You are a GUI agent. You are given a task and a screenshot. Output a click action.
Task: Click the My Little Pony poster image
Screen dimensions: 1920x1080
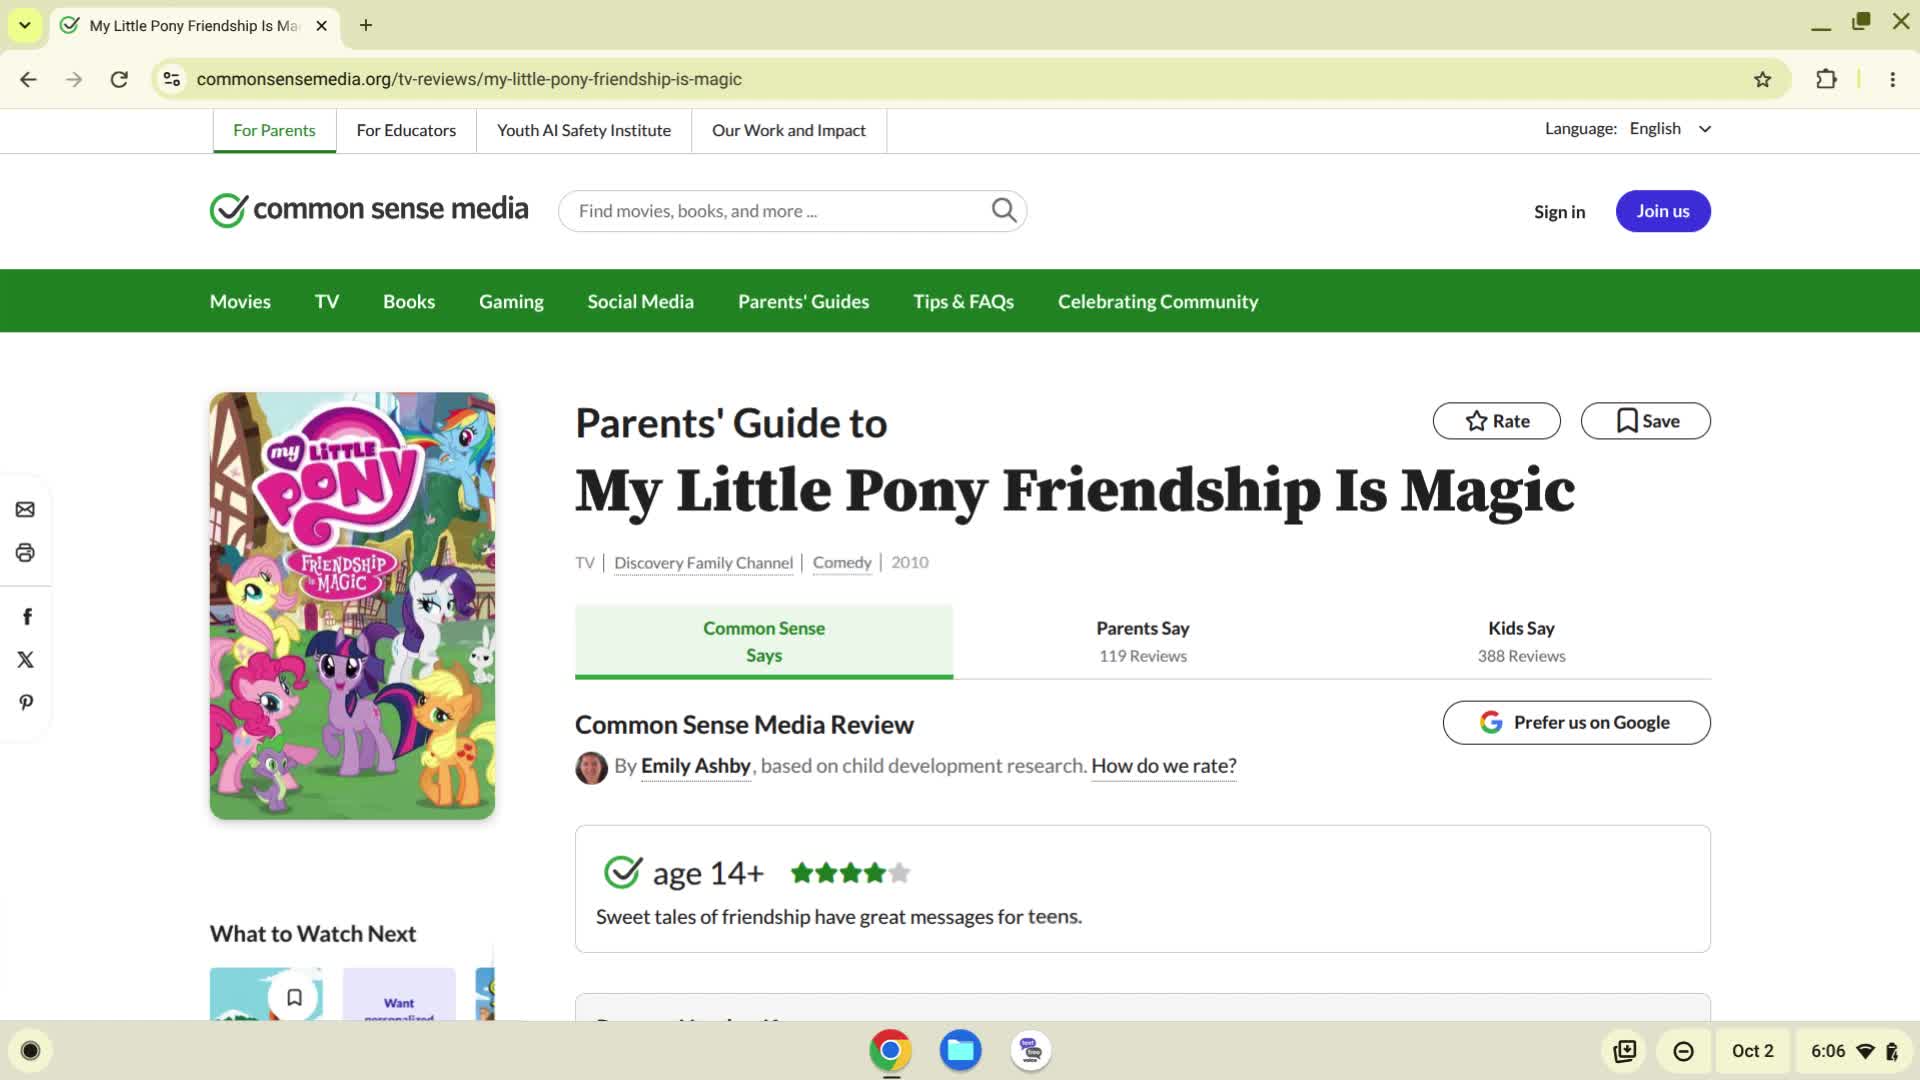point(352,606)
